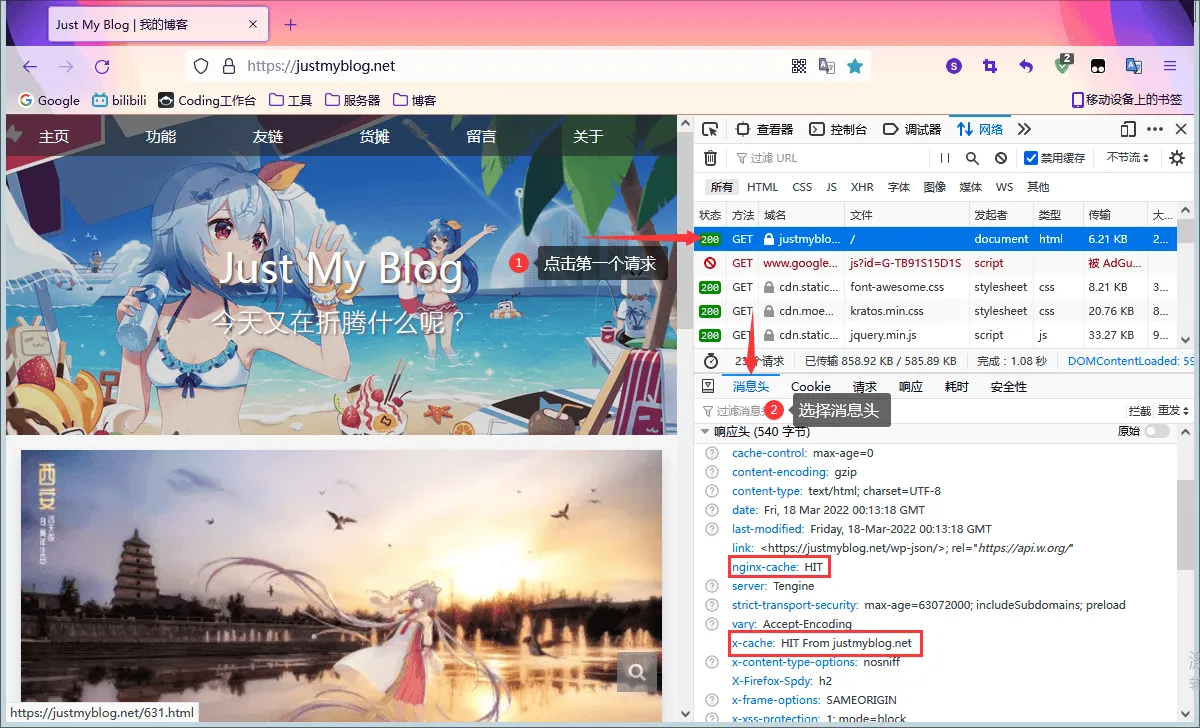Go back with browser back arrow
1200x728 pixels.
(30, 66)
